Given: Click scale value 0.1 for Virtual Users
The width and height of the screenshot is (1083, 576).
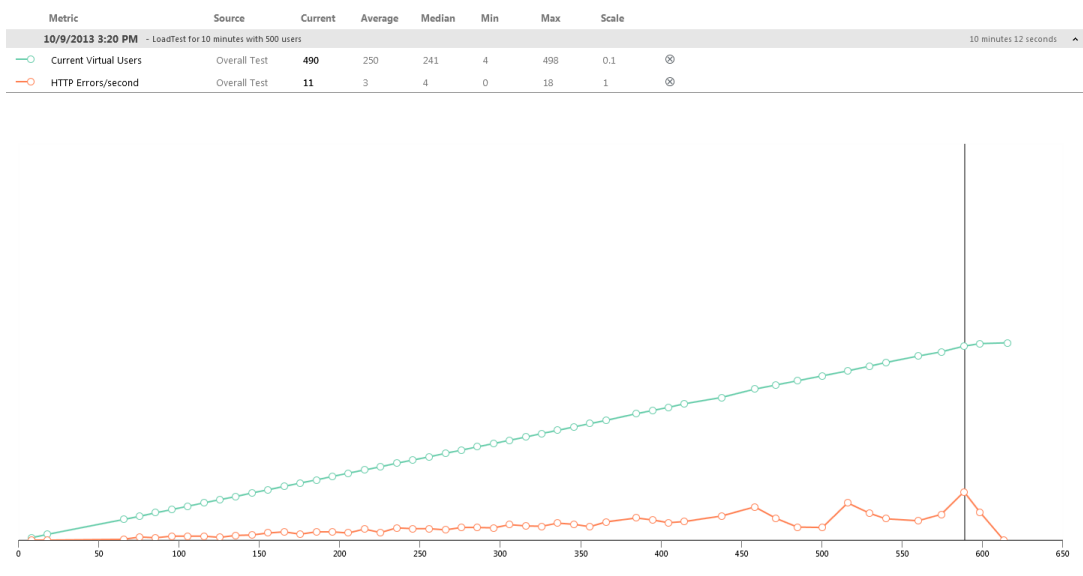Looking at the screenshot, I should click(x=608, y=60).
